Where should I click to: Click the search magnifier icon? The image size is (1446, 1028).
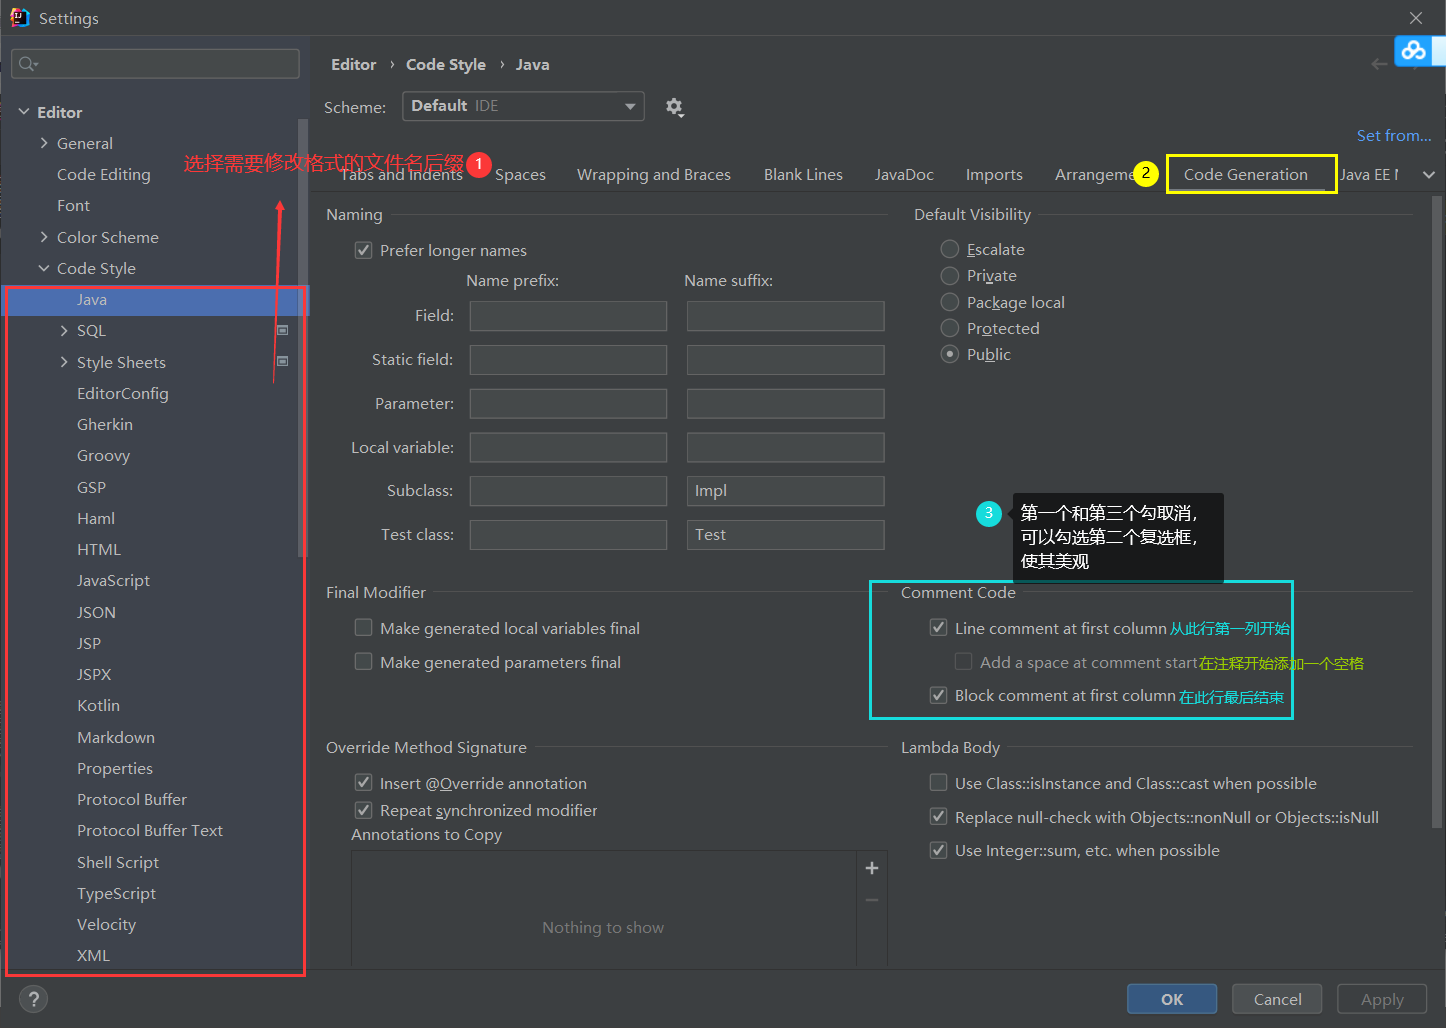[28, 64]
